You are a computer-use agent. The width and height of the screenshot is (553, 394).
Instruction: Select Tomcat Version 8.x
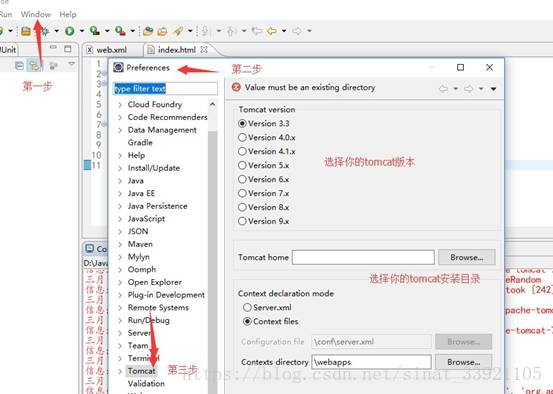click(x=264, y=207)
